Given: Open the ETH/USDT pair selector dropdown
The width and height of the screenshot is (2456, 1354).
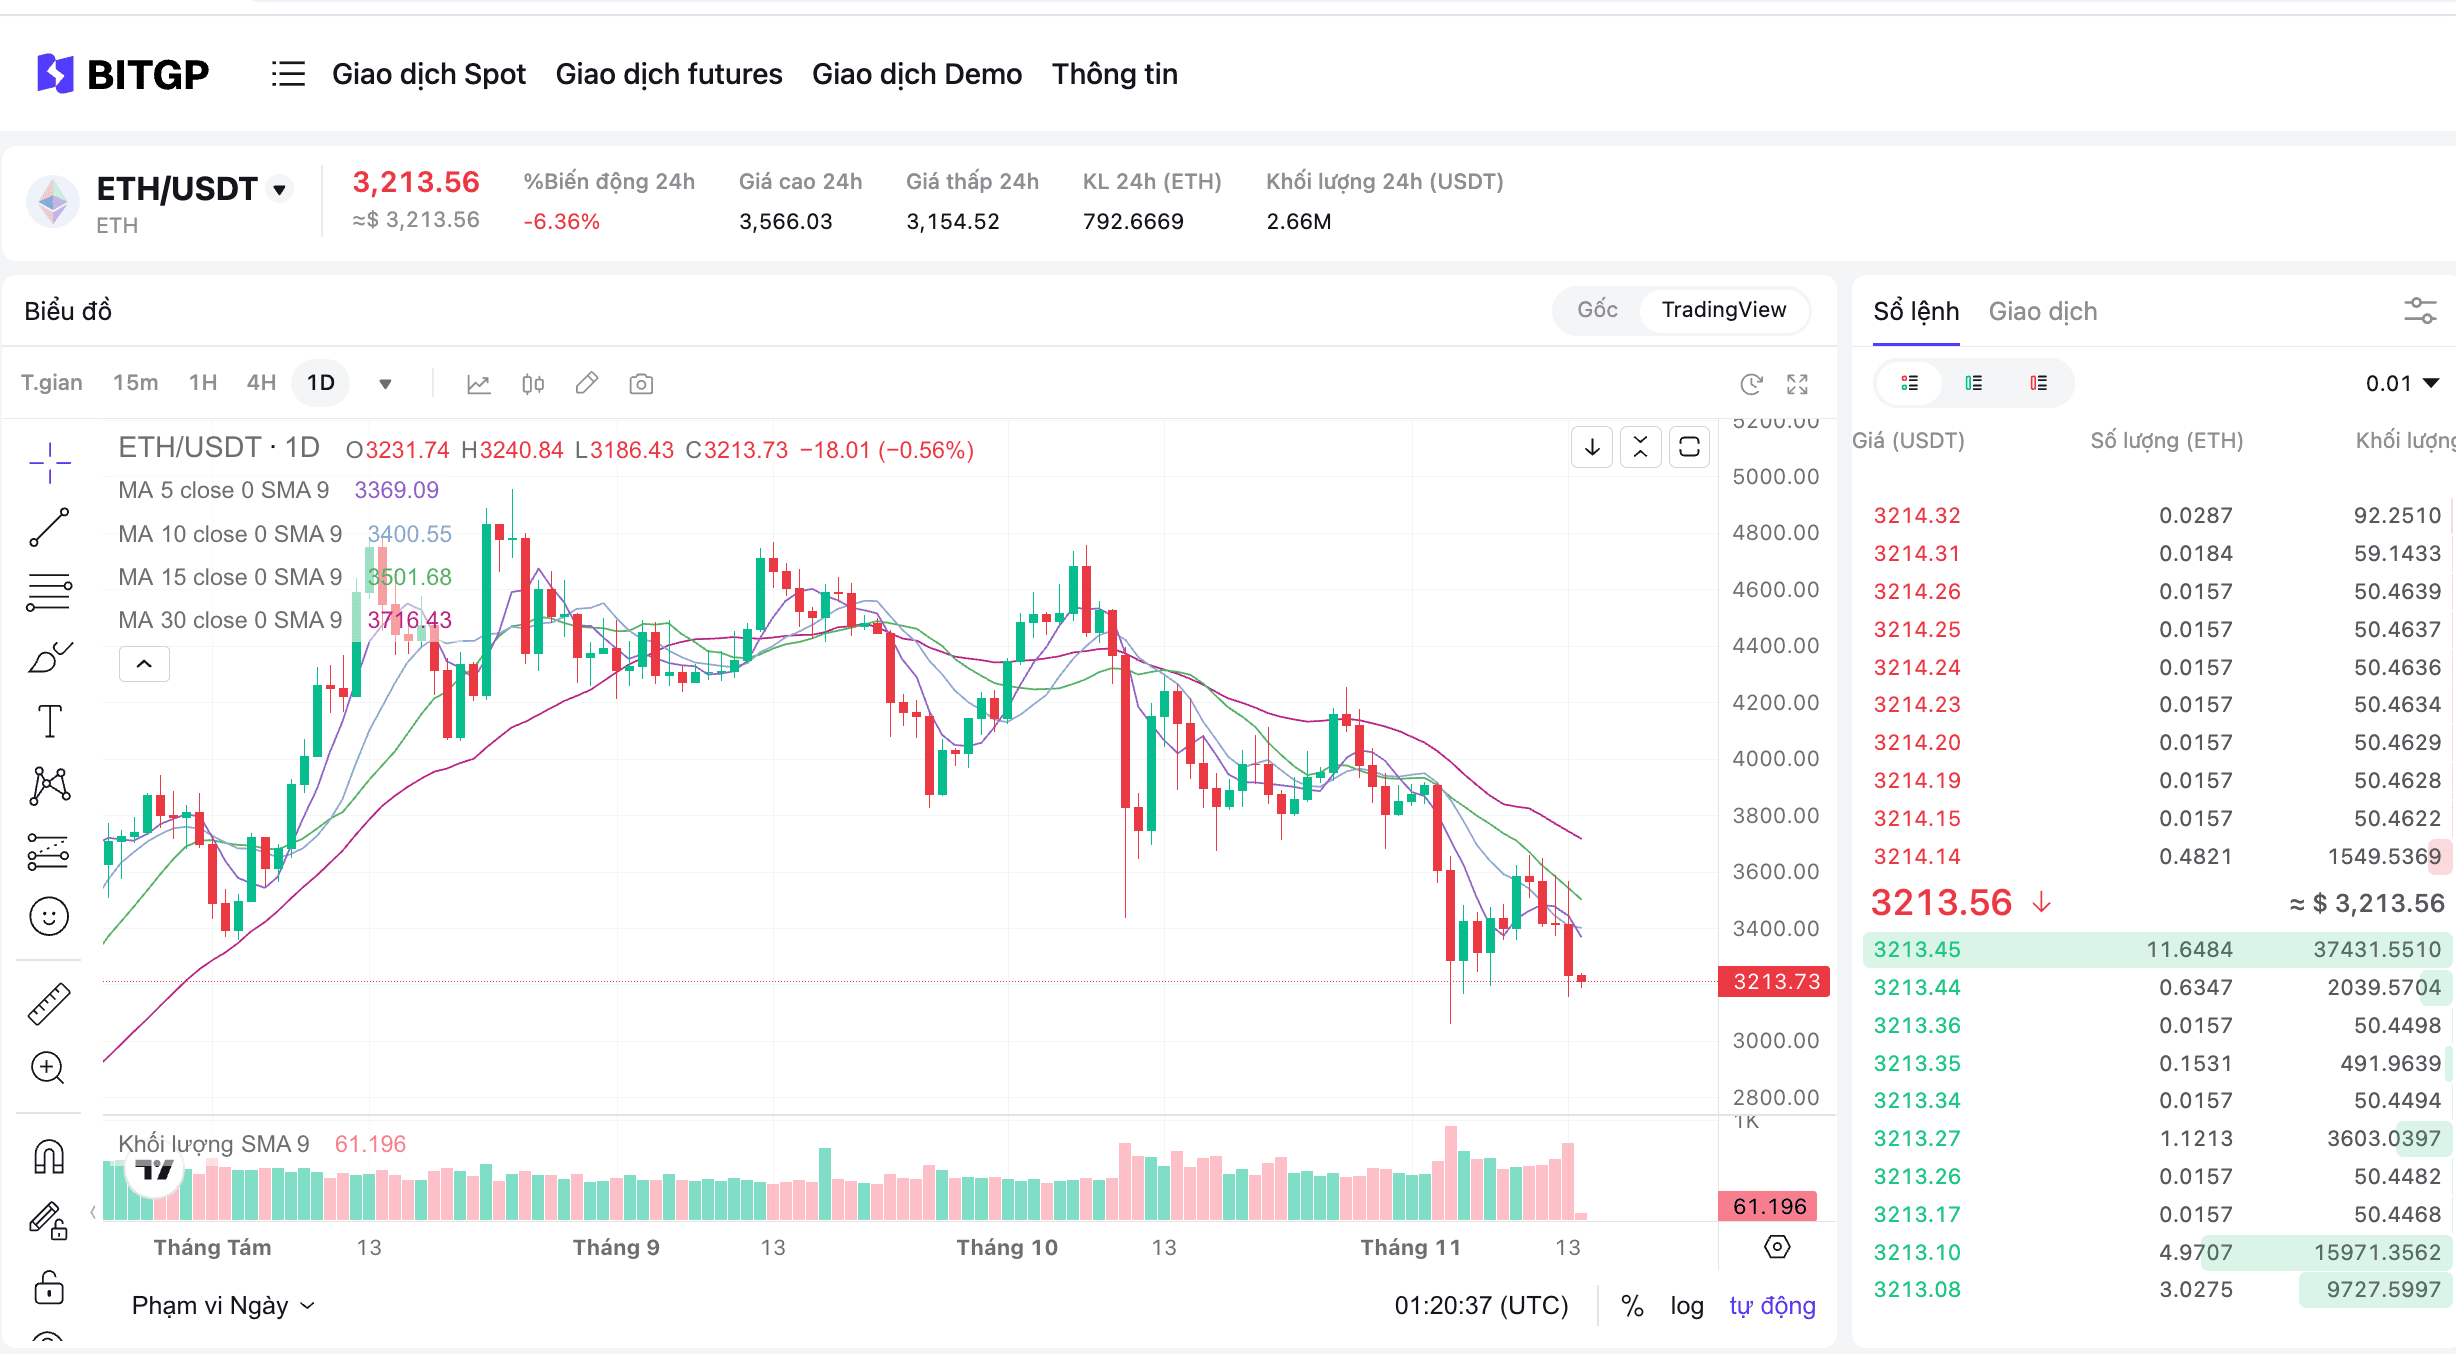Looking at the screenshot, I should pyautogui.click(x=280, y=189).
